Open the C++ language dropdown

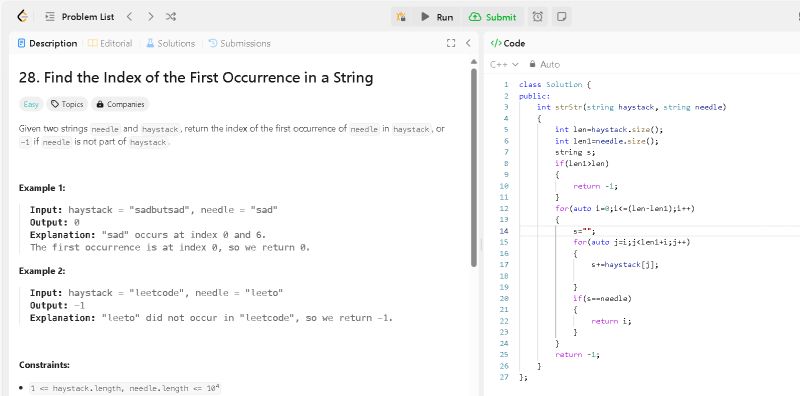(504, 64)
